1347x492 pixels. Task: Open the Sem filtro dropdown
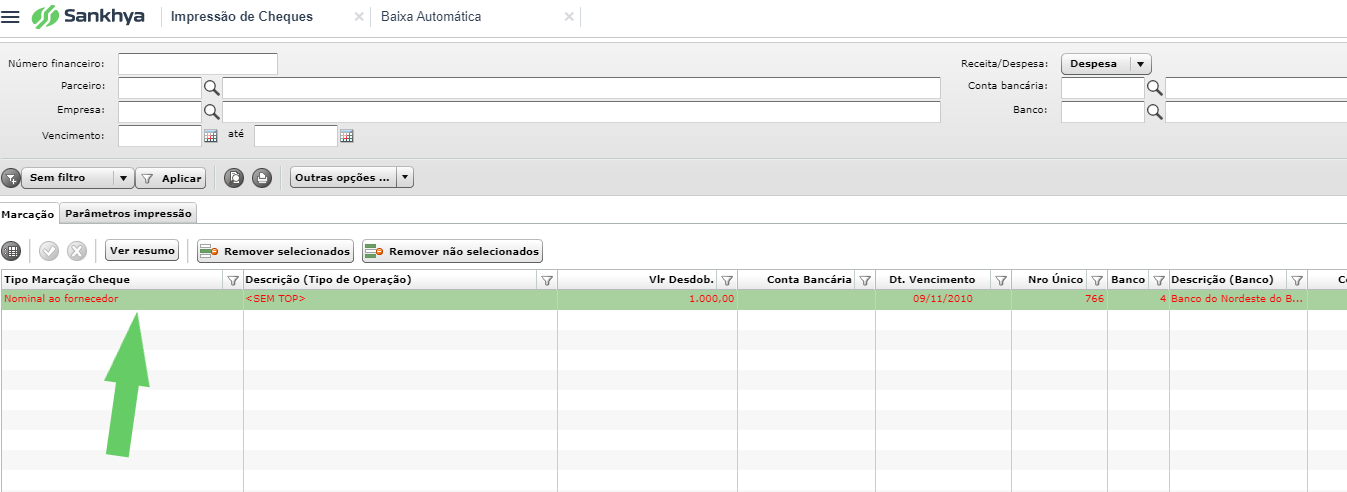pyautogui.click(x=77, y=178)
